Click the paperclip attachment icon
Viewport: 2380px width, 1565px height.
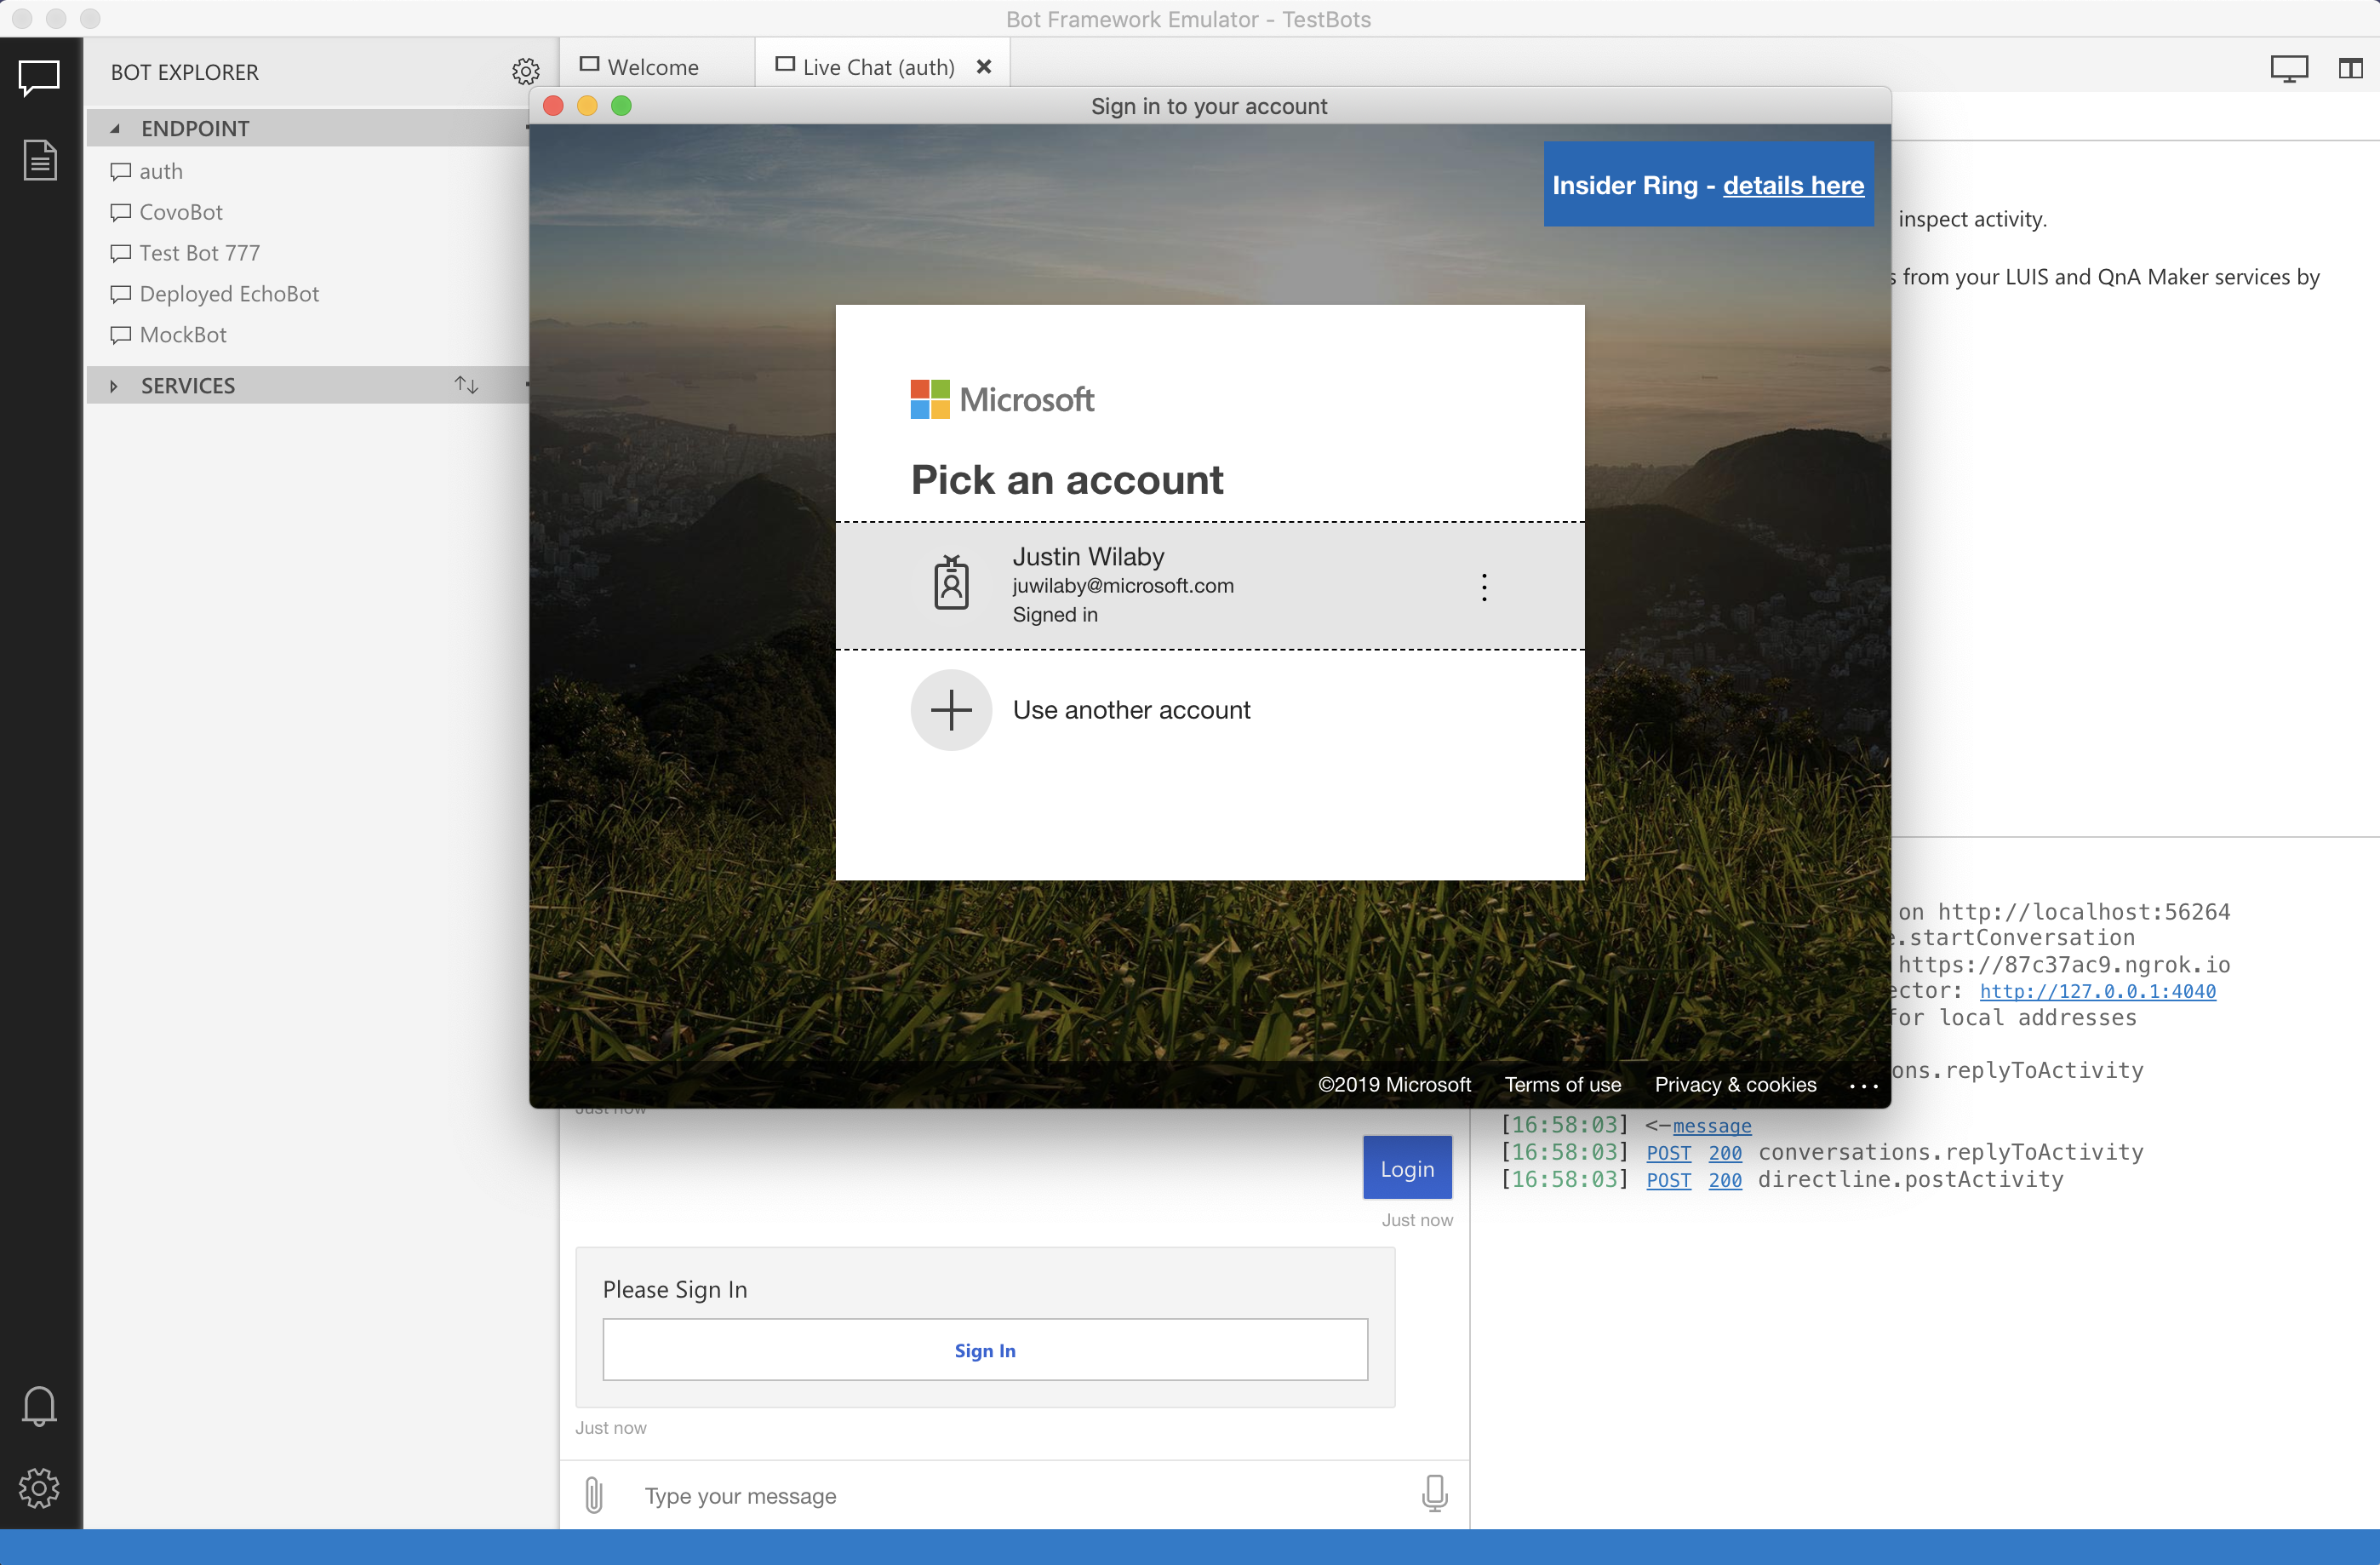pyautogui.click(x=594, y=1495)
